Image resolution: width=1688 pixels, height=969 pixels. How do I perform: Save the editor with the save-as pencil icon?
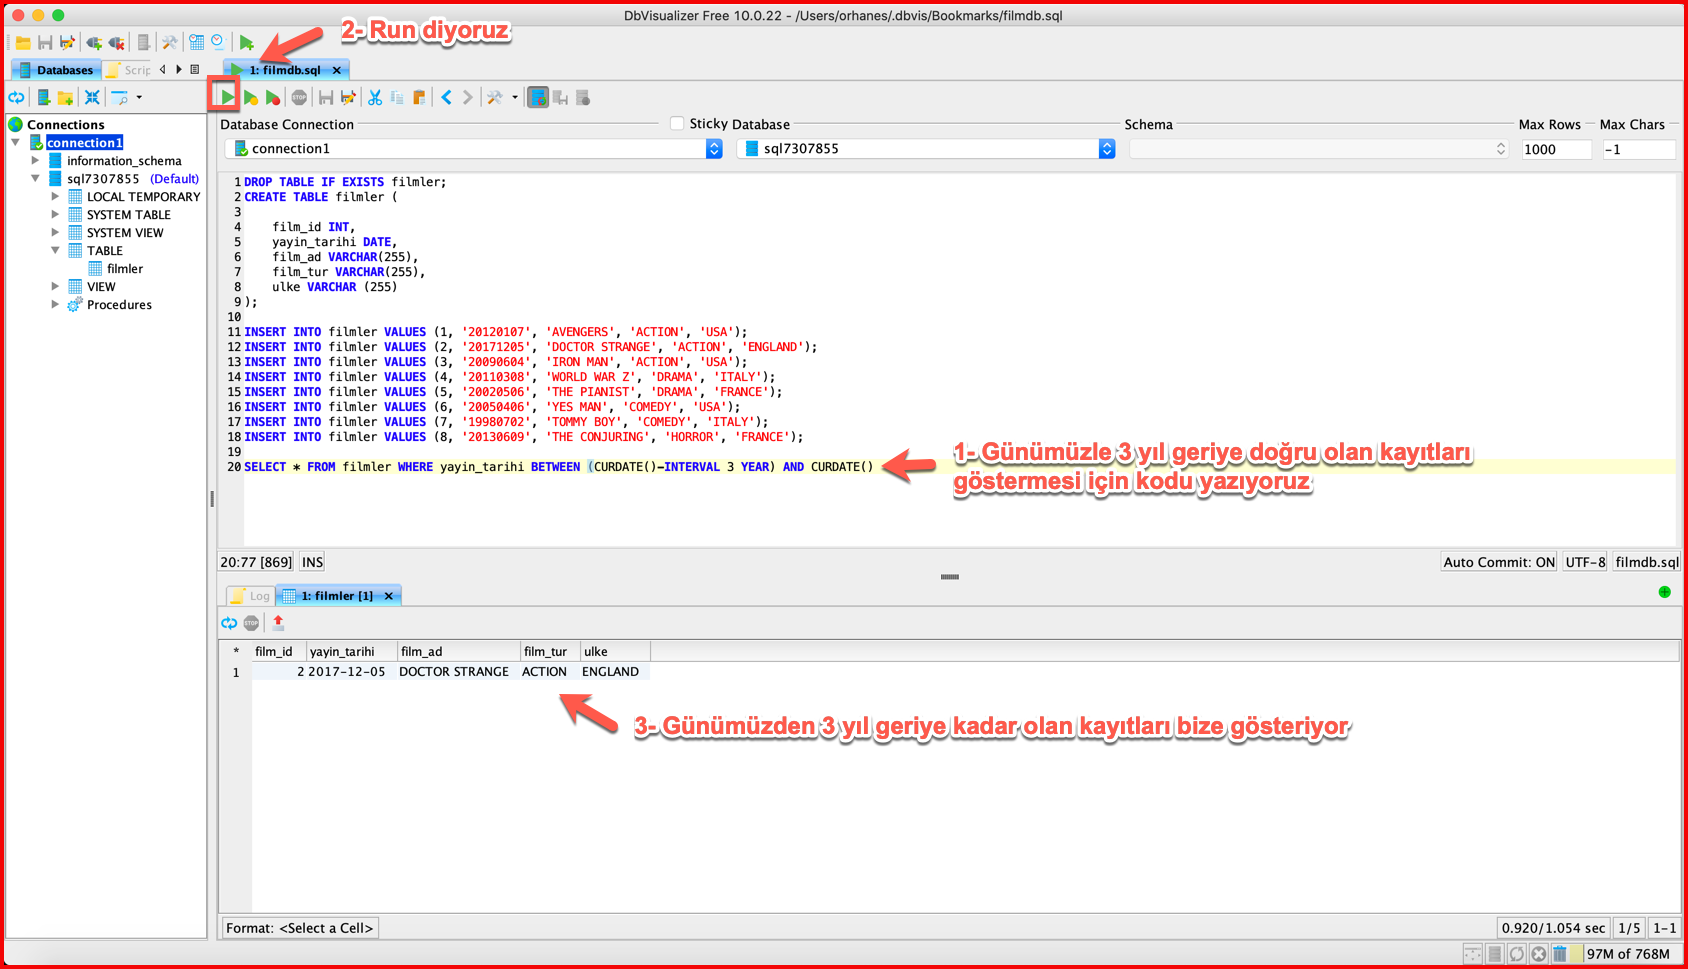tap(348, 97)
